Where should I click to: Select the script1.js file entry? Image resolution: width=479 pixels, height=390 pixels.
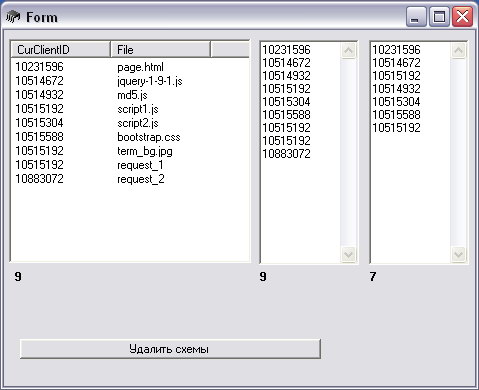(138, 109)
